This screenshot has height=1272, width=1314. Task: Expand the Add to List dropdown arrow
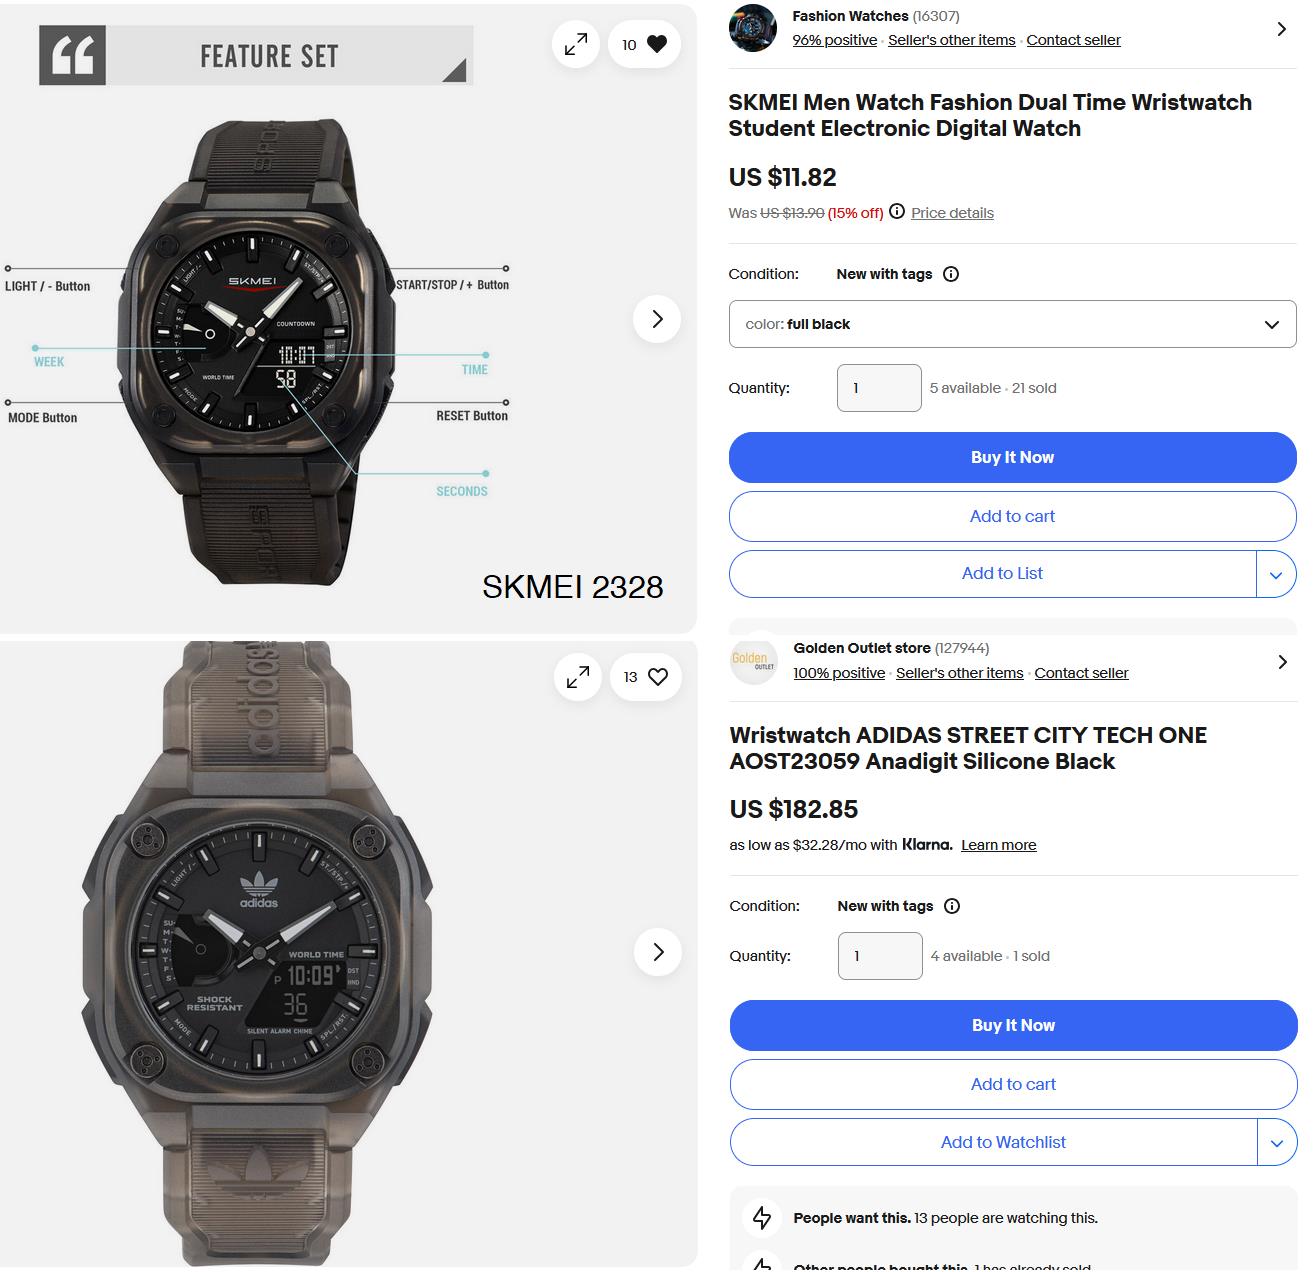pyautogui.click(x=1276, y=574)
